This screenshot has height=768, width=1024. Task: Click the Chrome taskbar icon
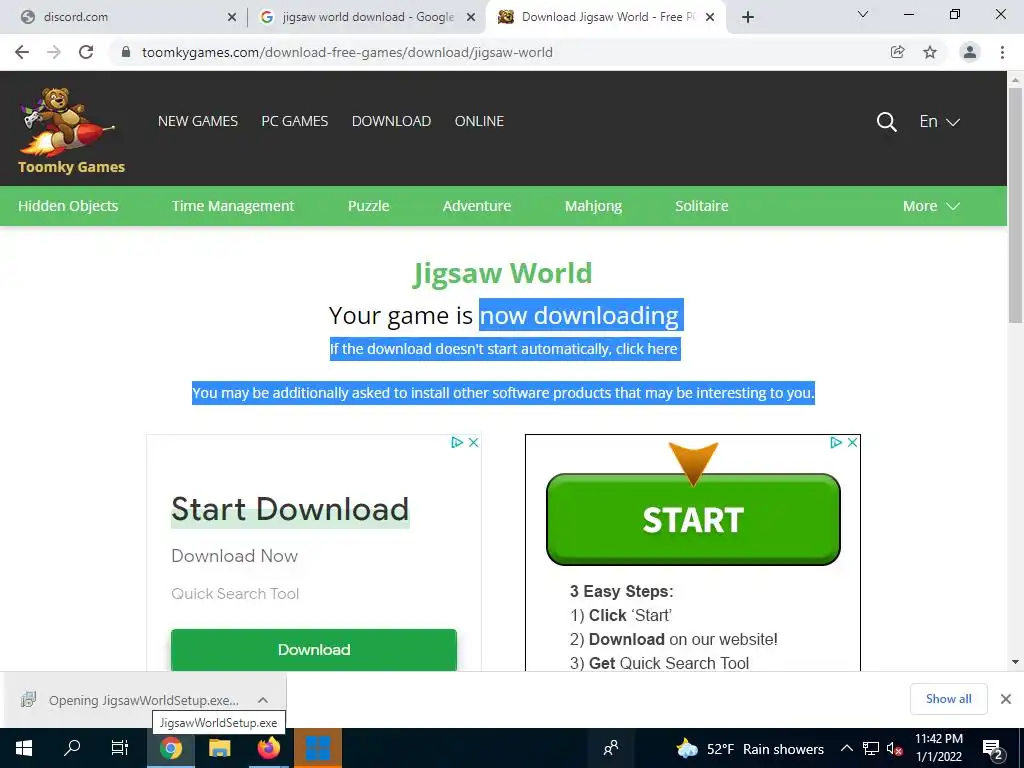170,748
